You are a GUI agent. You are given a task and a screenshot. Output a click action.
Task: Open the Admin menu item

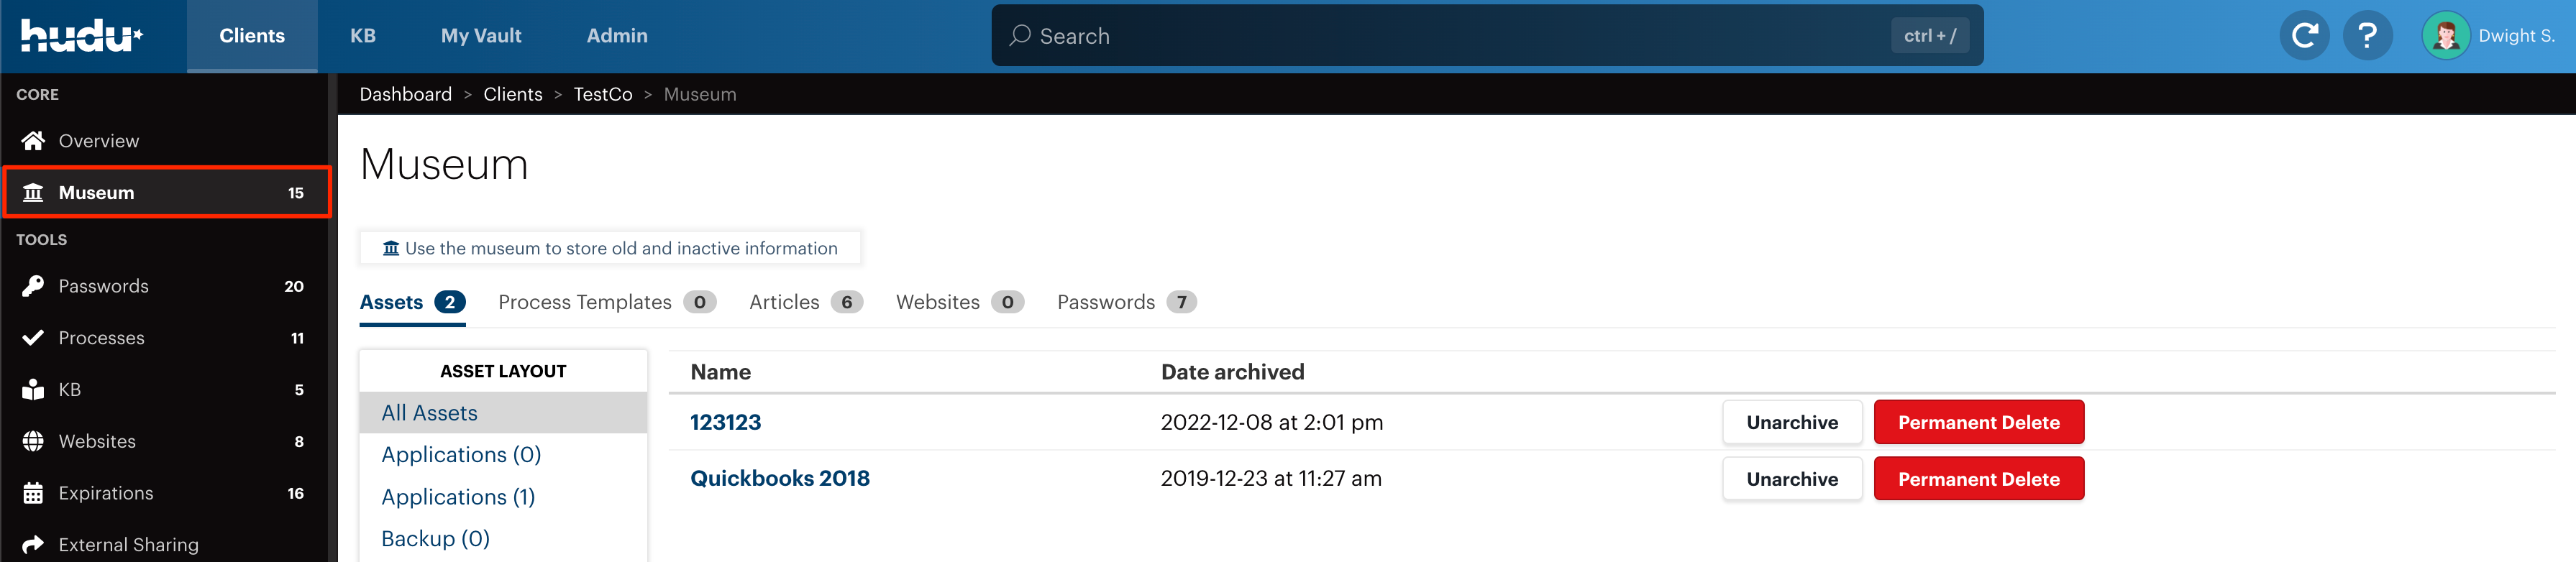click(x=617, y=36)
